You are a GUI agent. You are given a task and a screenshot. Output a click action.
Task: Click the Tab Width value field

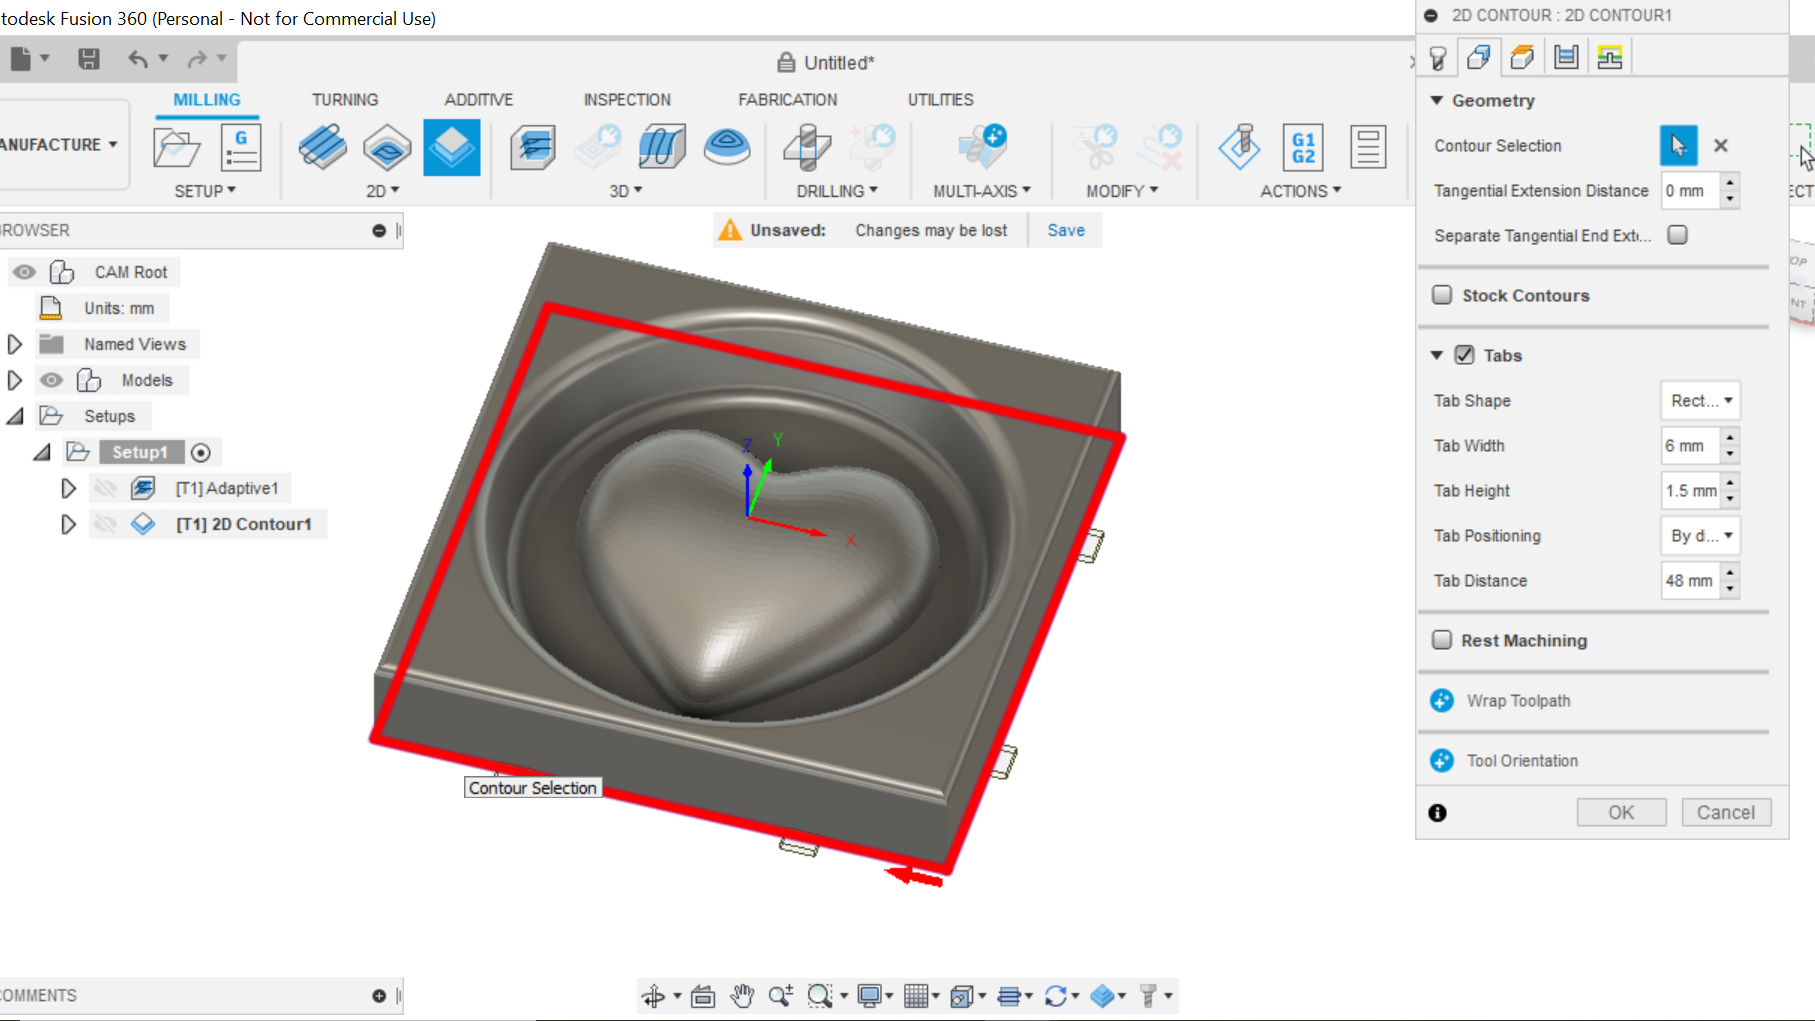click(1691, 445)
